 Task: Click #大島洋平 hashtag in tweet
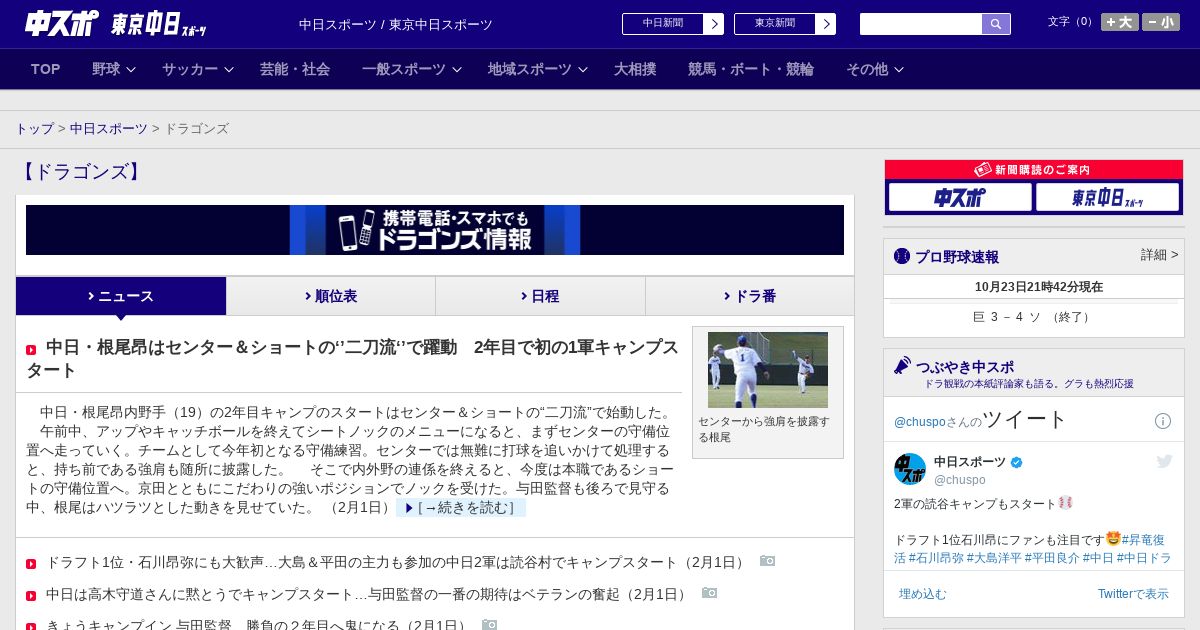(995, 558)
